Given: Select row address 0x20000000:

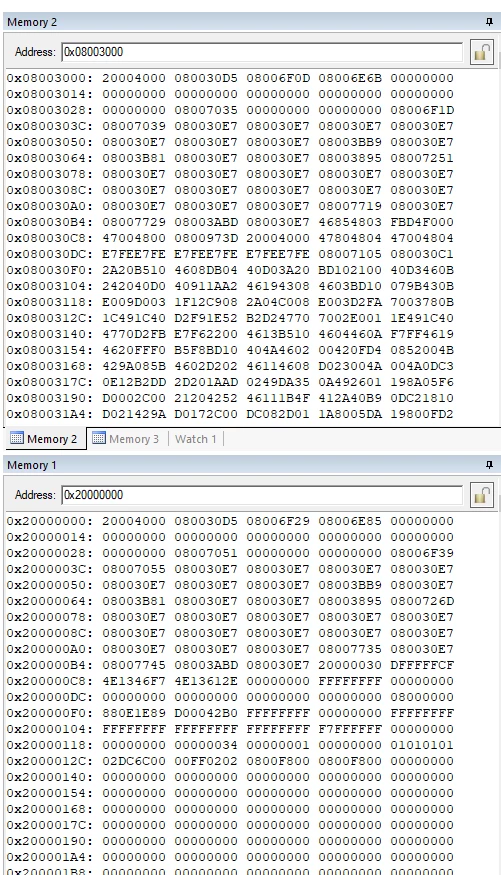Looking at the screenshot, I should (x=51, y=521).
